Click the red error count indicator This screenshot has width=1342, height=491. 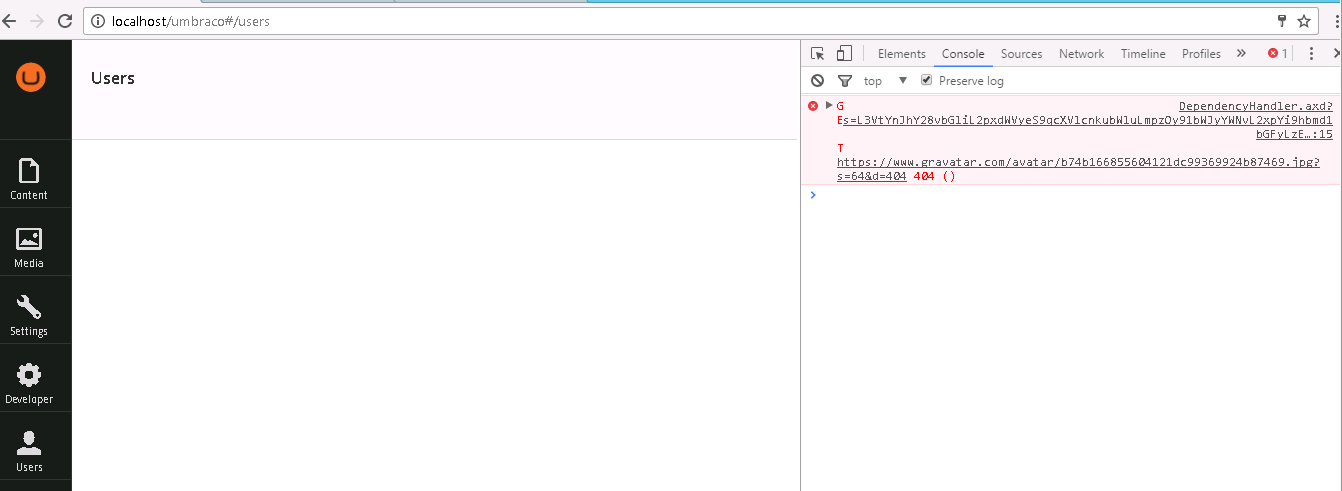[x=1278, y=54]
